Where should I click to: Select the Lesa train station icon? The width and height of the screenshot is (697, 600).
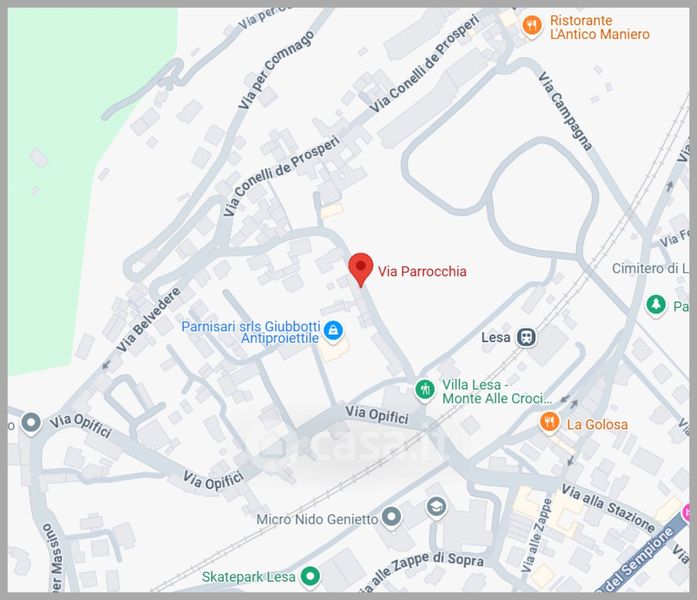click(526, 337)
